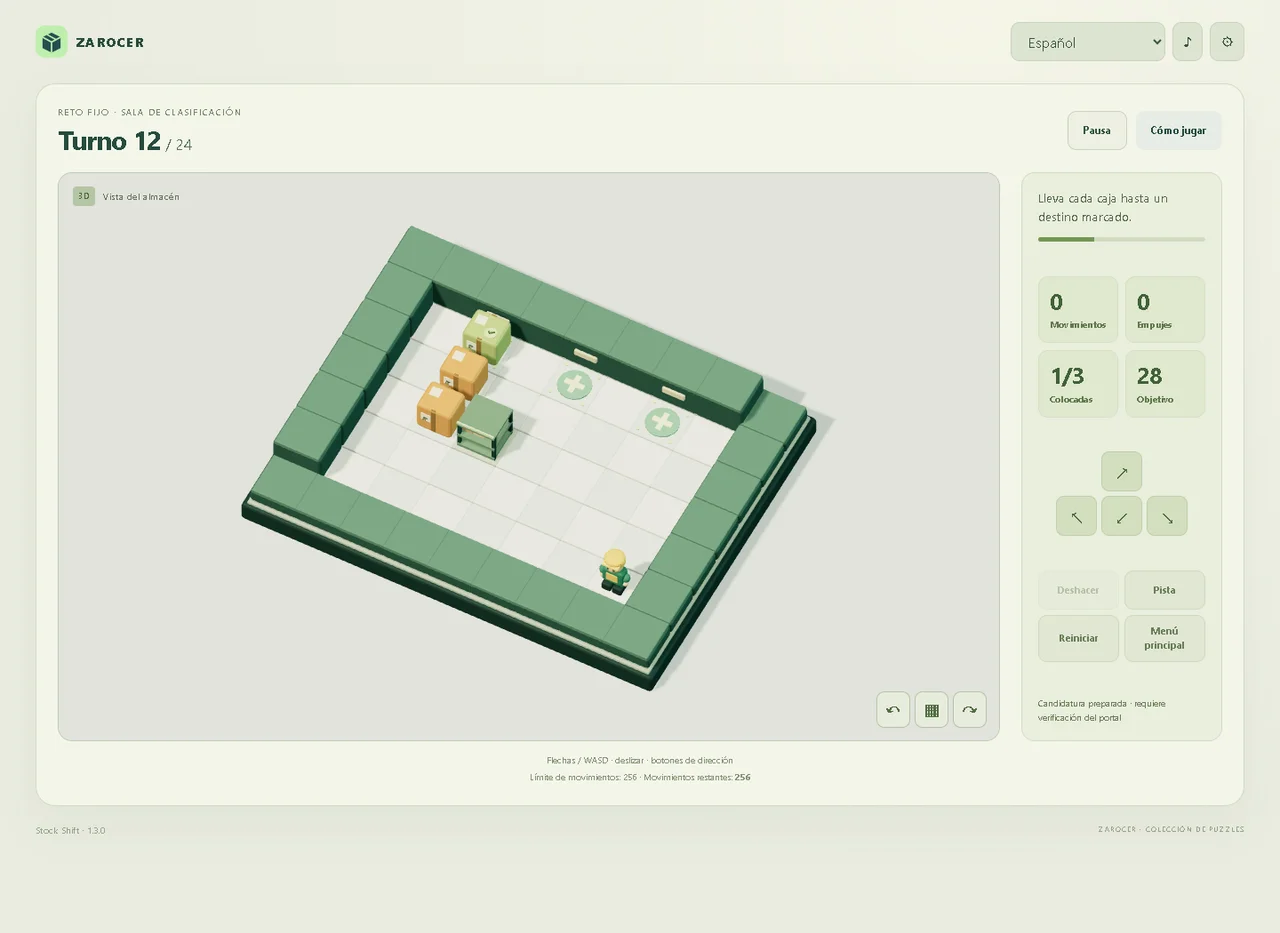Toggle the grid view icon
The width and height of the screenshot is (1280, 933).
tap(931, 710)
